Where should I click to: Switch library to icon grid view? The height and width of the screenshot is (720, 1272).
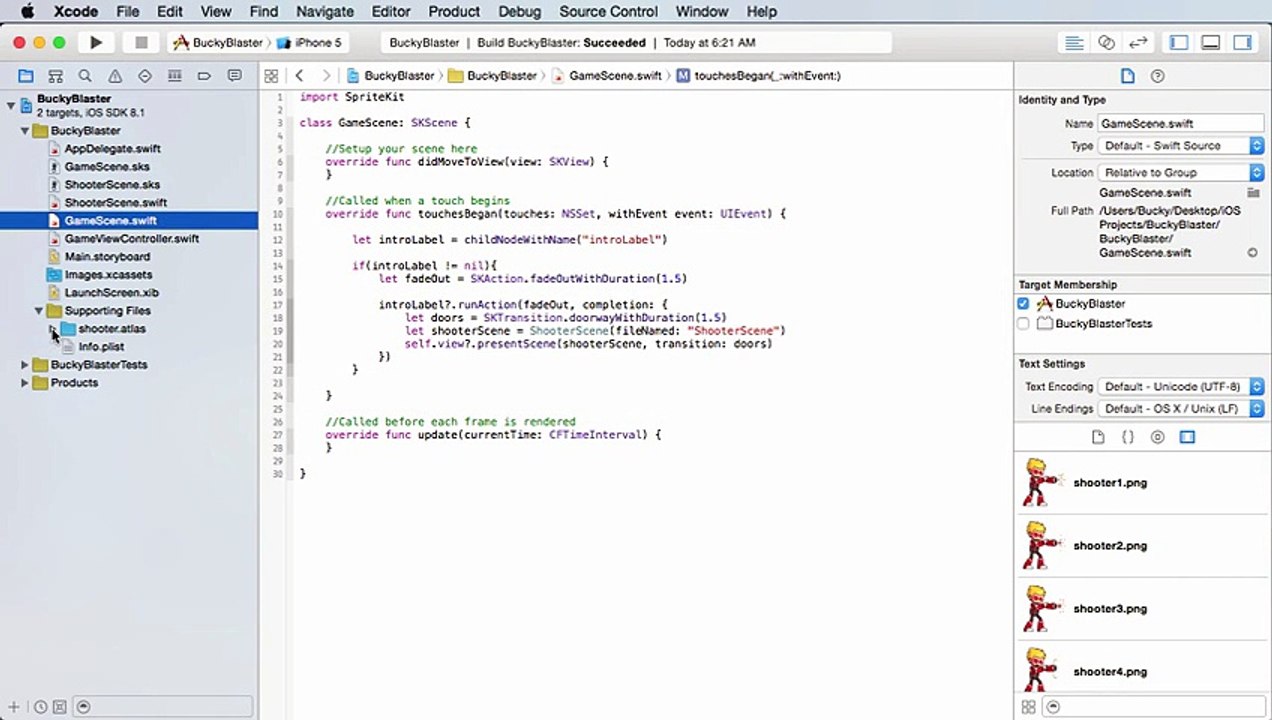coord(1028,707)
